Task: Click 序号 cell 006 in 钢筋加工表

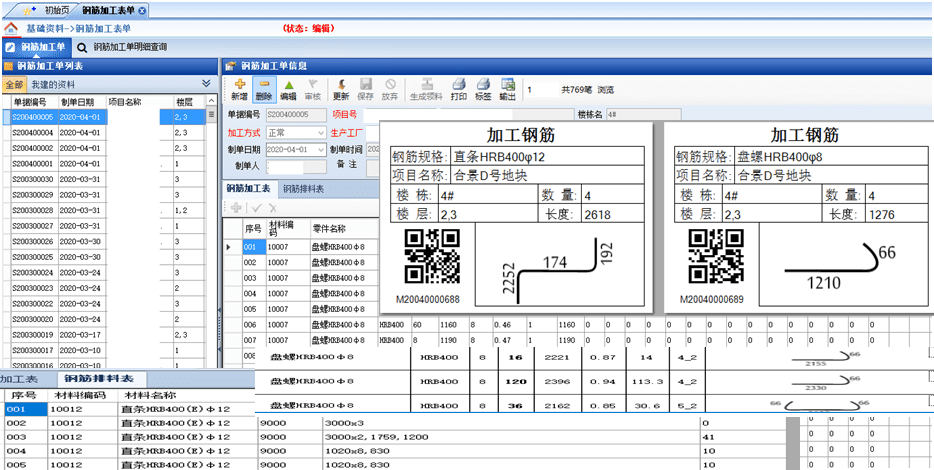Action: [254, 325]
